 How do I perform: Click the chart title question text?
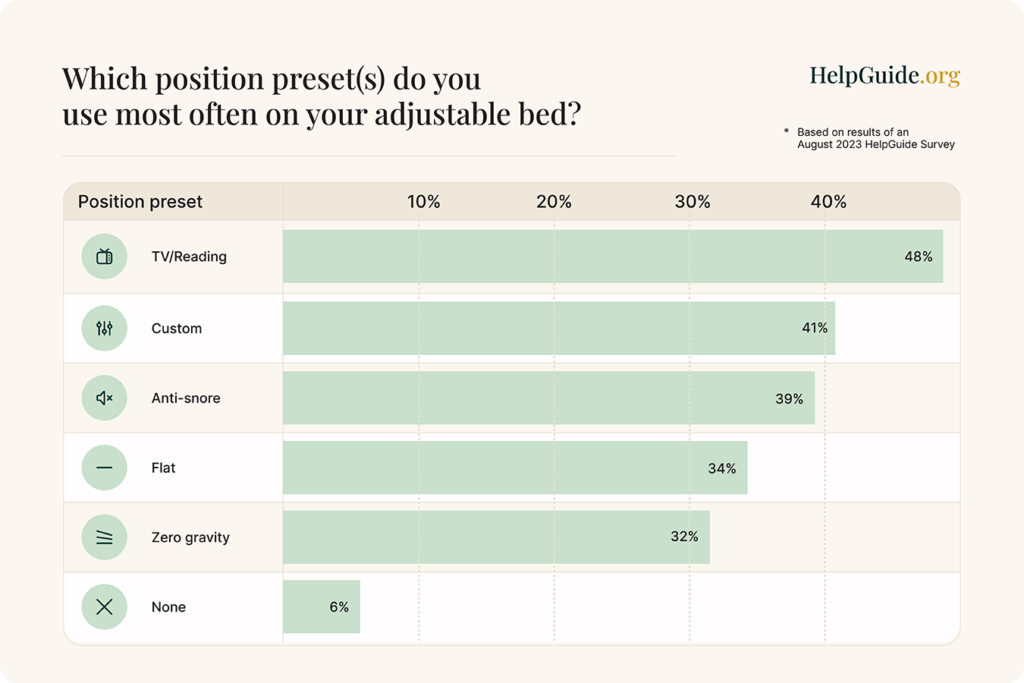[x=320, y=97]
